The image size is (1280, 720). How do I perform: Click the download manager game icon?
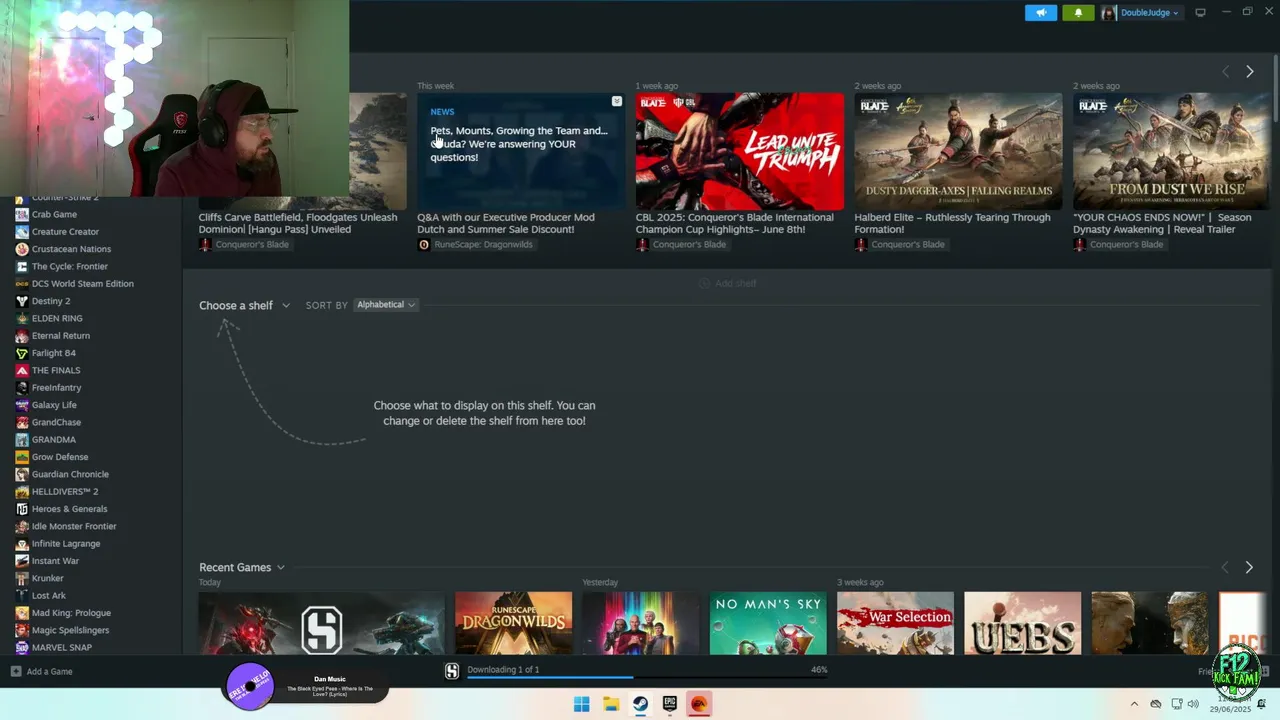coord(452,671)
